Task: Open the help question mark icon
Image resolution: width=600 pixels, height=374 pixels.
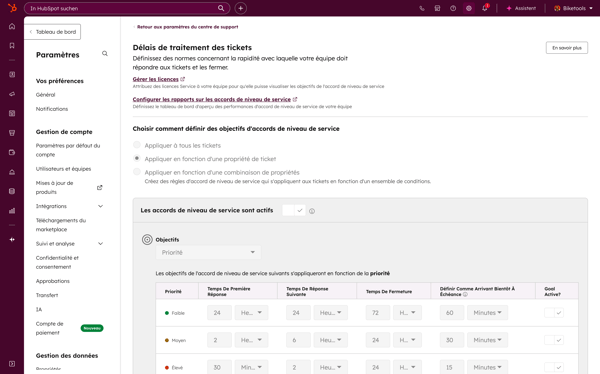Action: point(453,8)
